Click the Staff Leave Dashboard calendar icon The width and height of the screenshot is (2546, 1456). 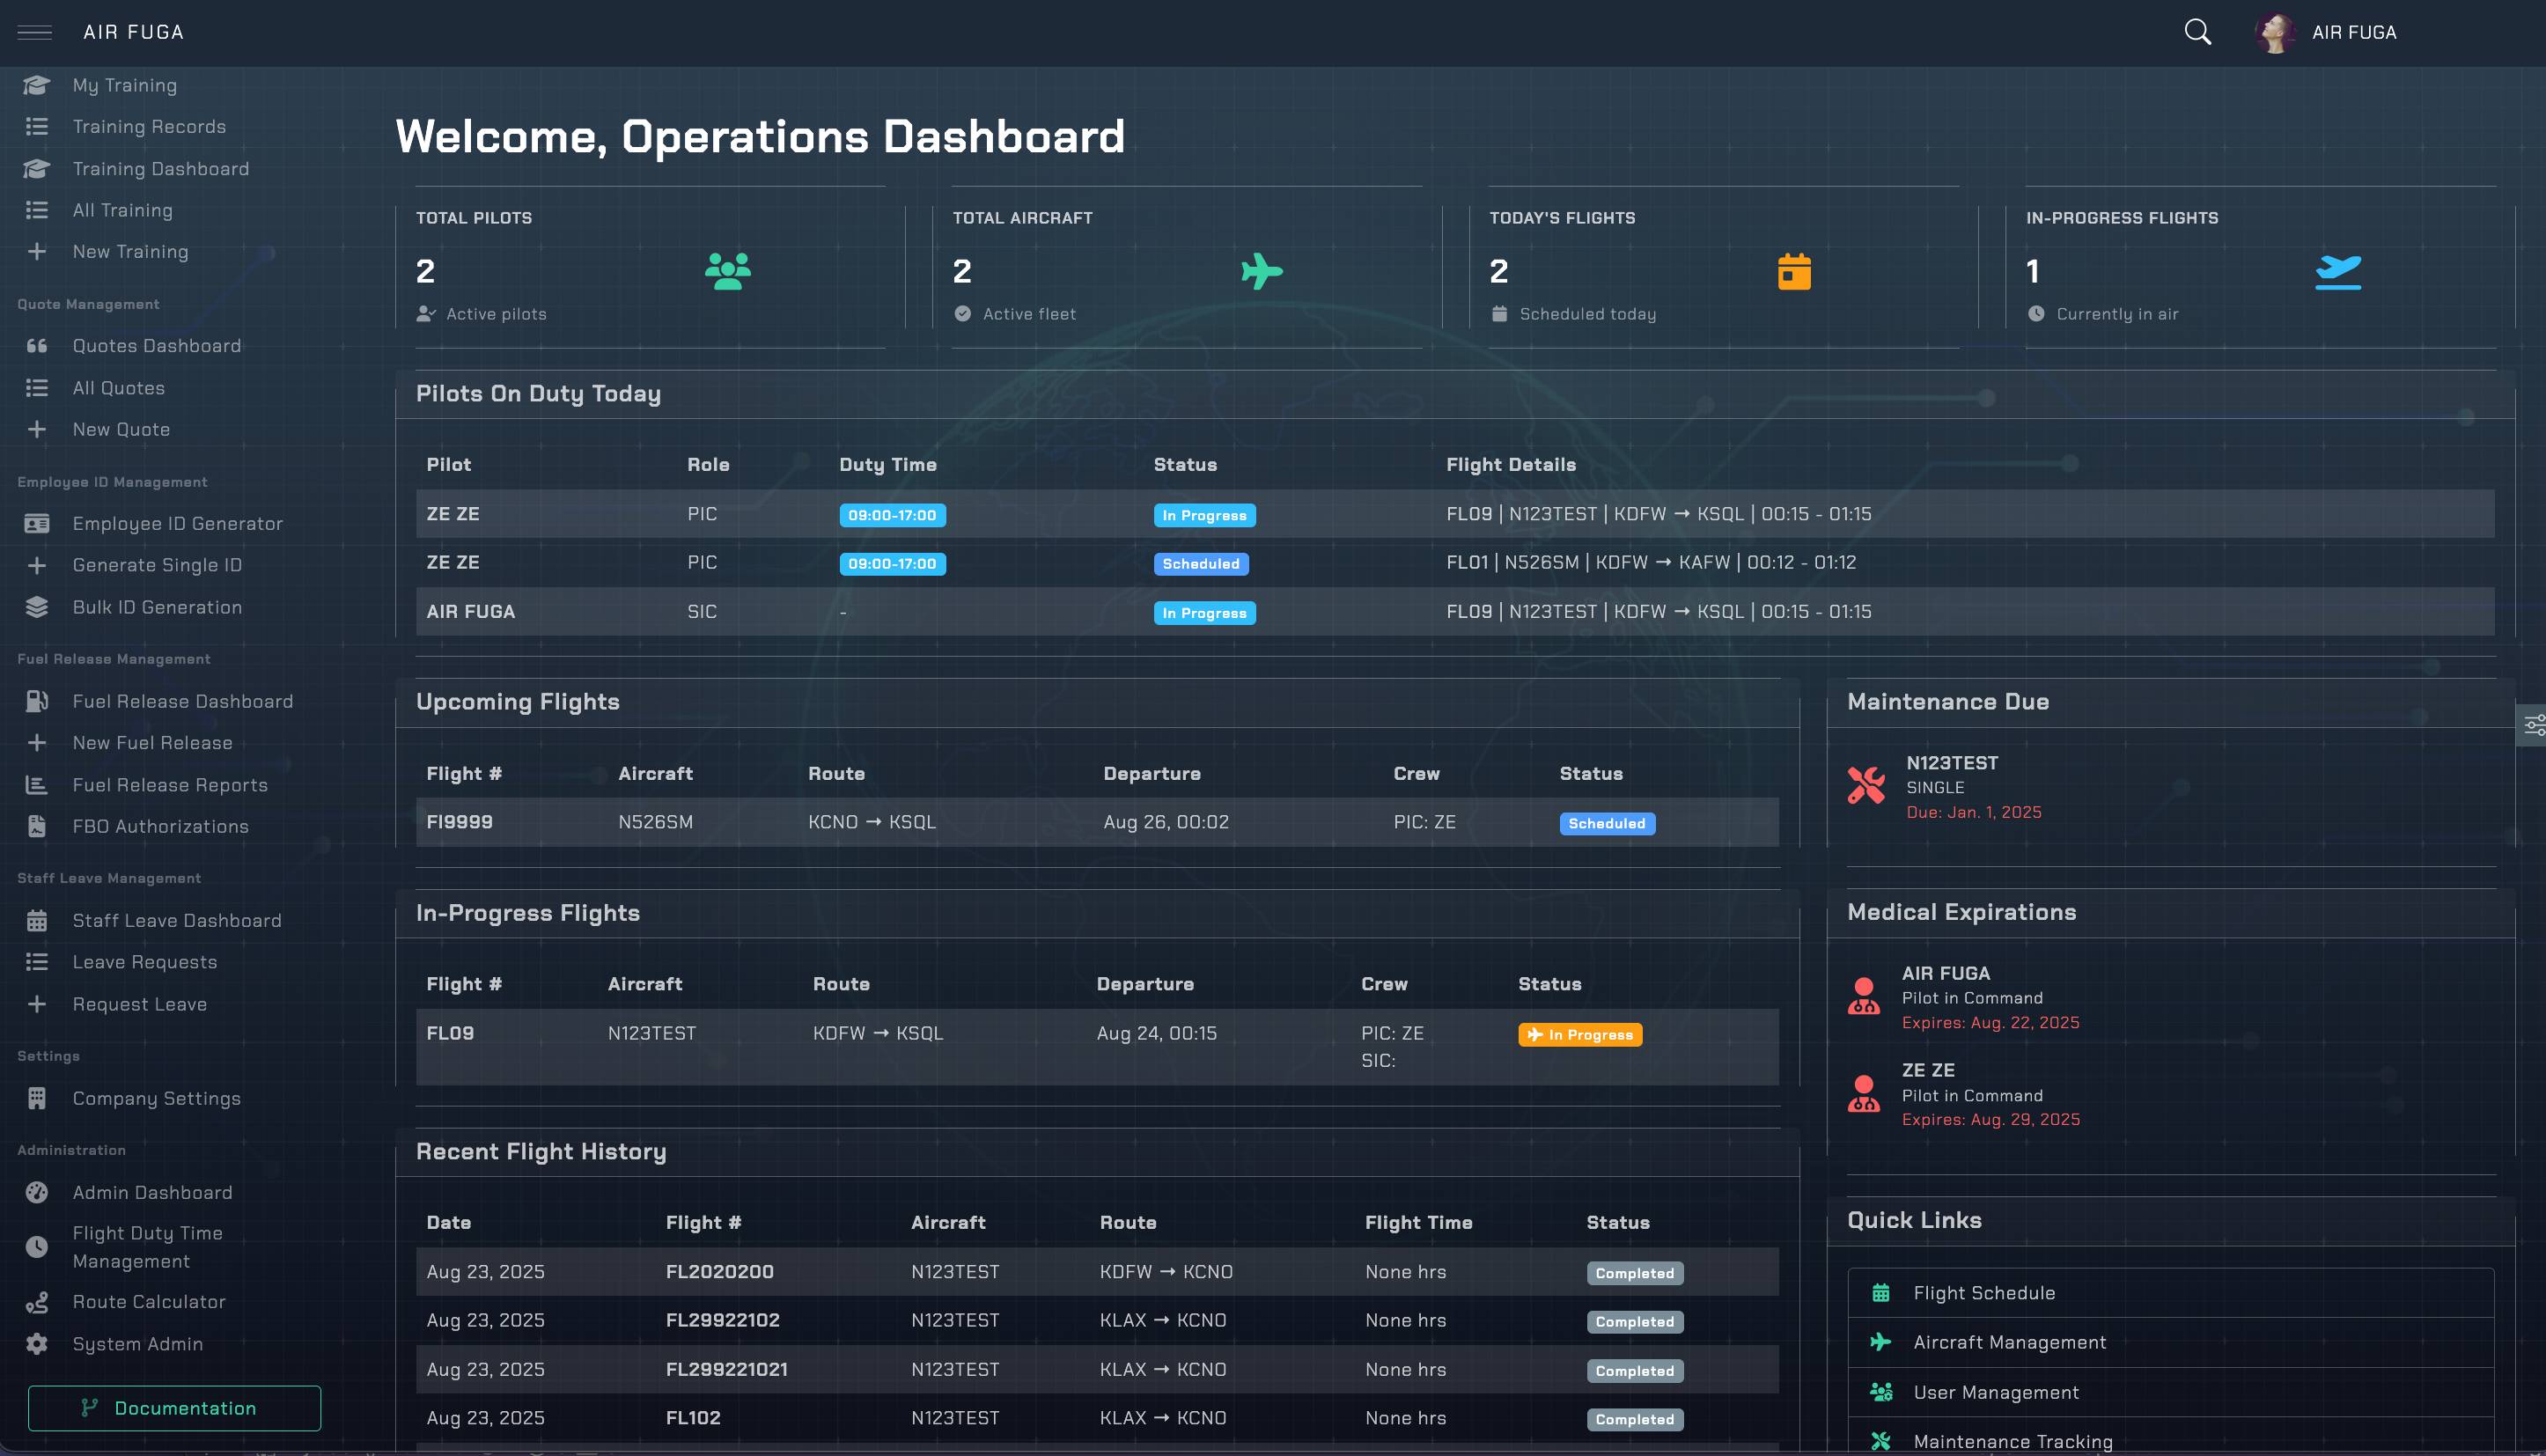[x=37, y=921]
